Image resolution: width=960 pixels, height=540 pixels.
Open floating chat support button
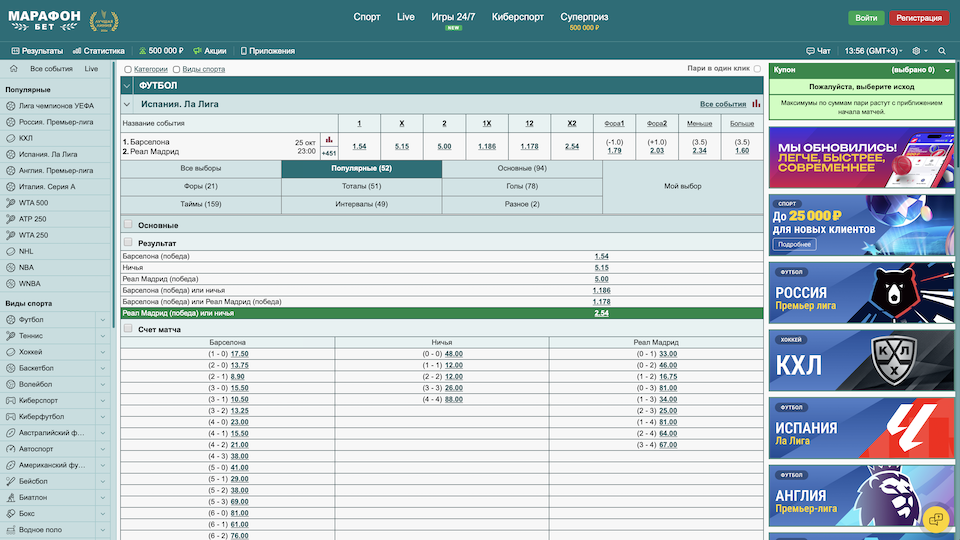936,520
